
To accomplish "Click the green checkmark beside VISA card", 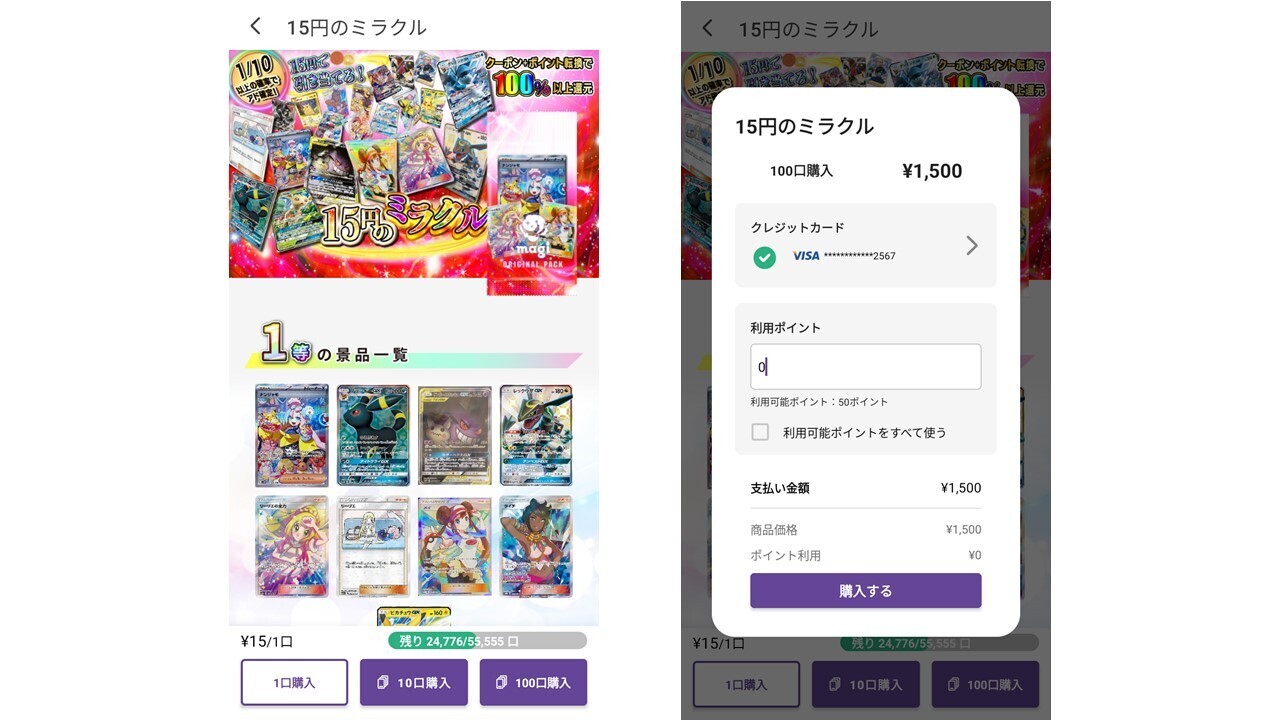I will [765, 256].
